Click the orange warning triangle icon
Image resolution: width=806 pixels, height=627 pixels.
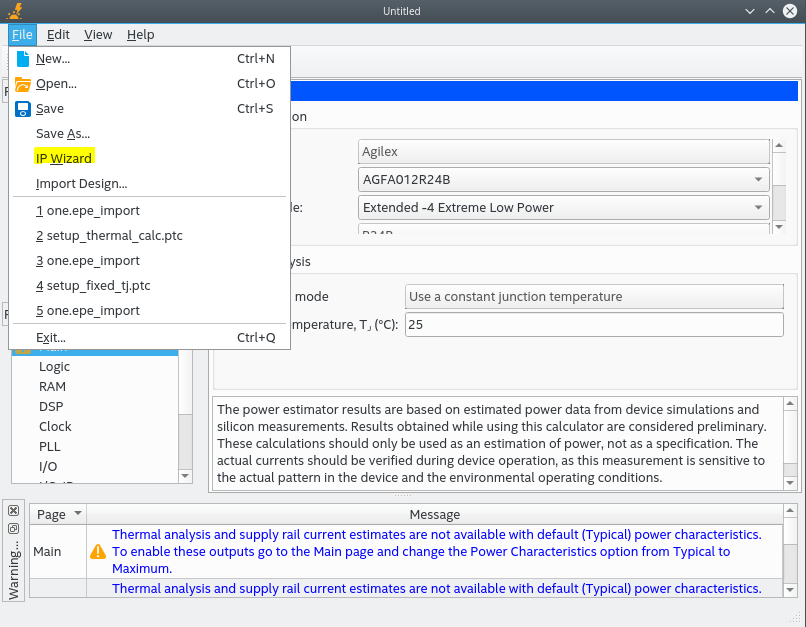pyautogui.click(x=98, y=551)
